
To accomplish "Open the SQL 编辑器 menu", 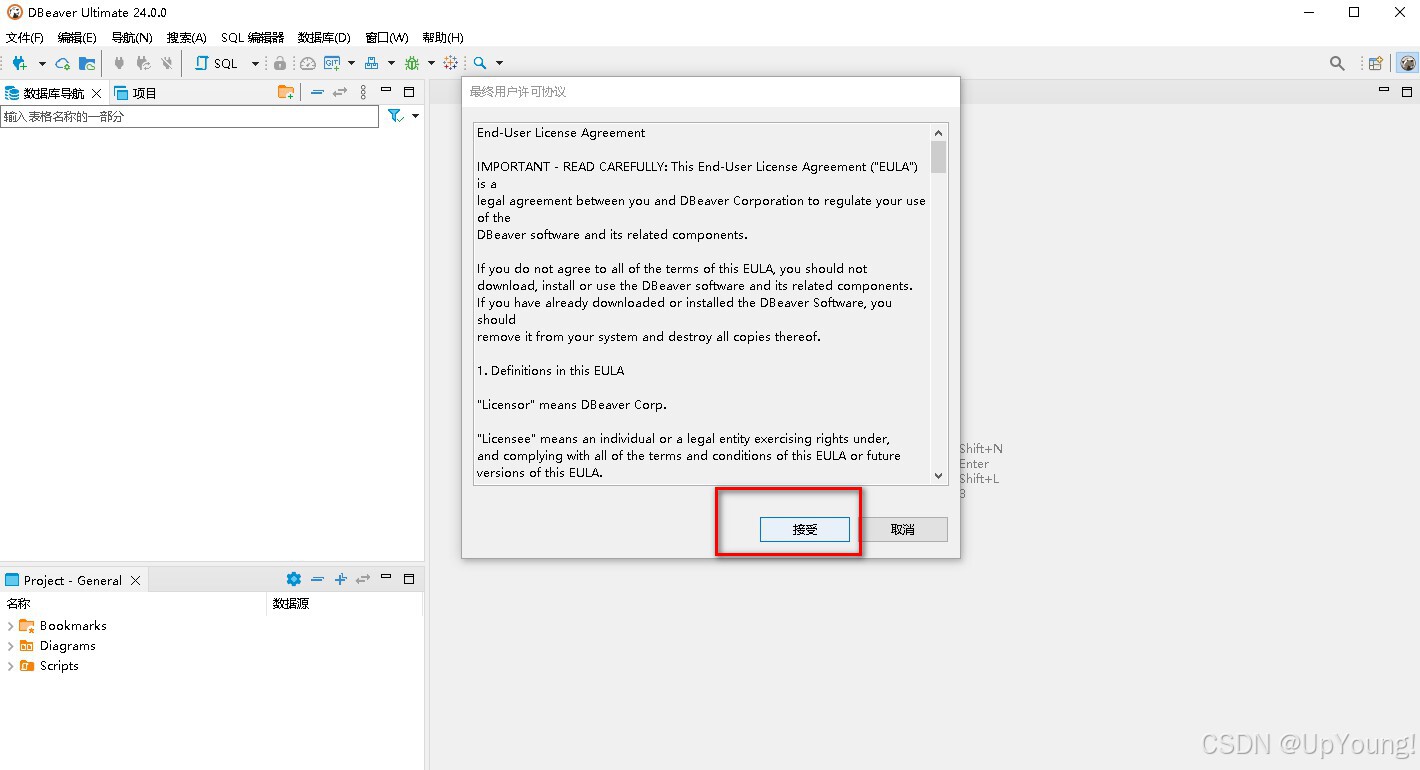I will point(252,38).
